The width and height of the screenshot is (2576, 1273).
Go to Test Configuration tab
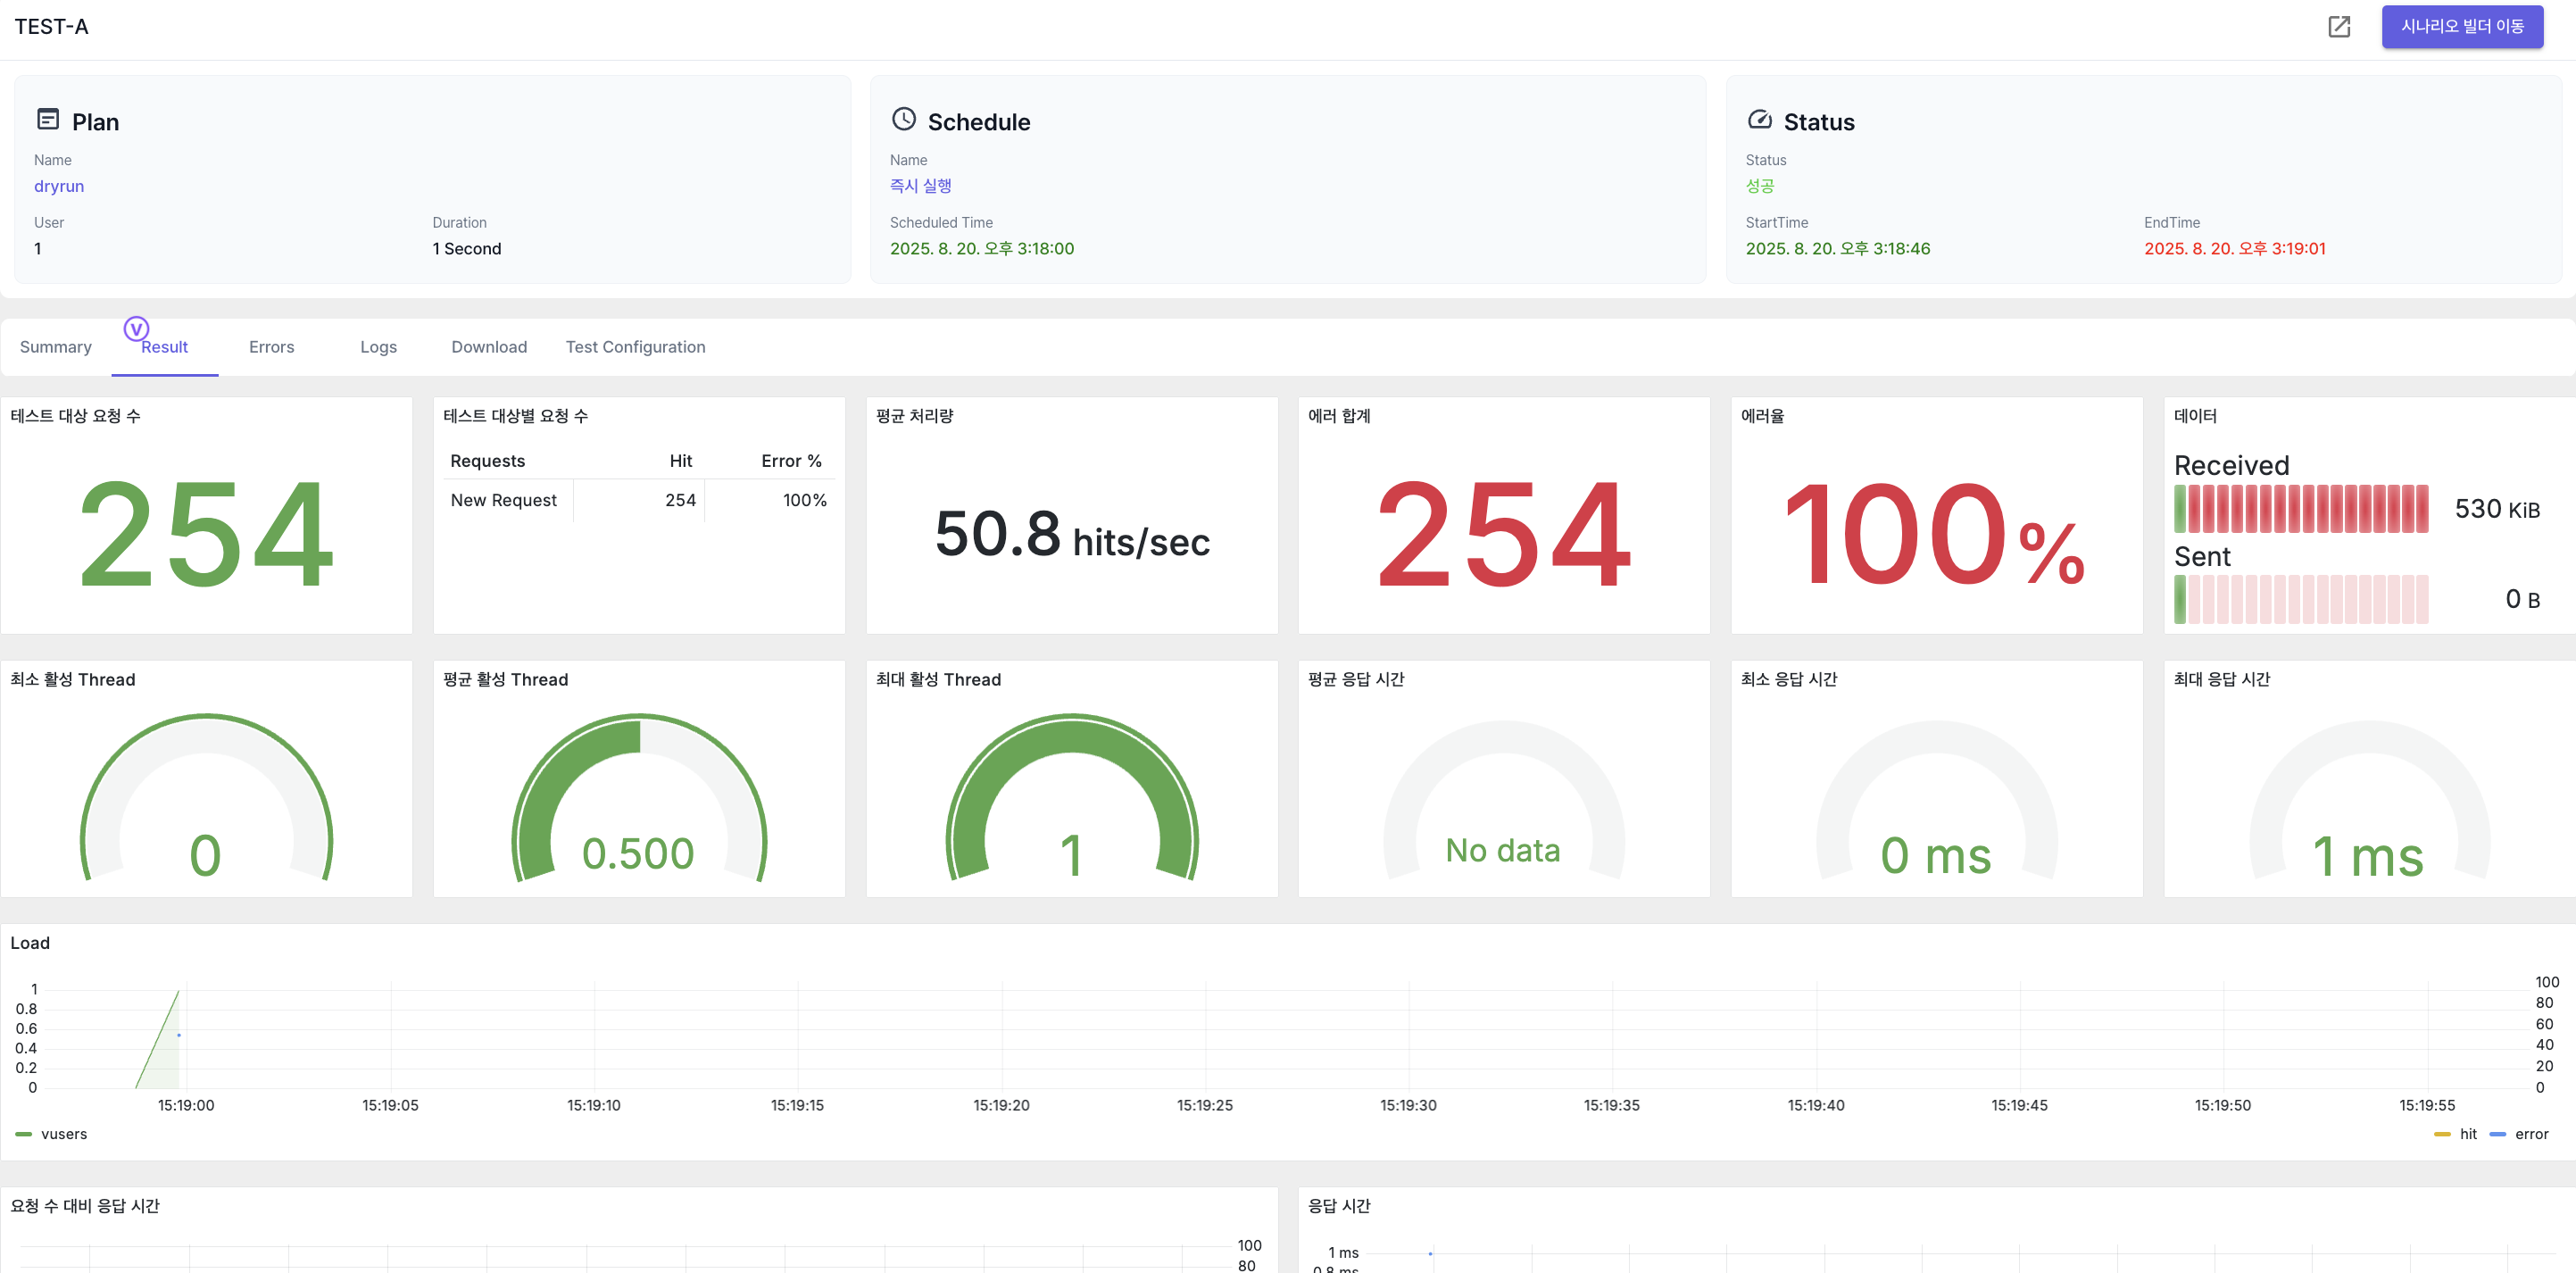pyautogui.click(x=635, y=347)
